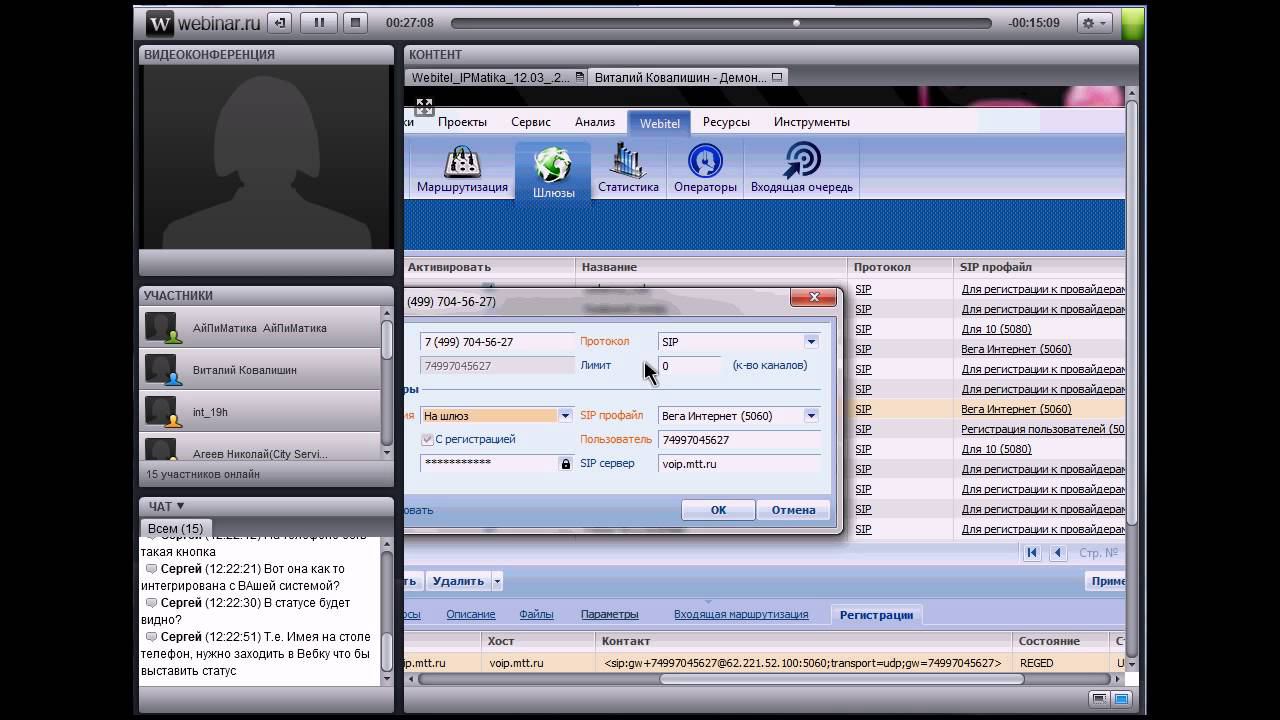Select the Всем (15) chat tab
This screenshot has width=1280, height=720.
click(x=175, y=528)
